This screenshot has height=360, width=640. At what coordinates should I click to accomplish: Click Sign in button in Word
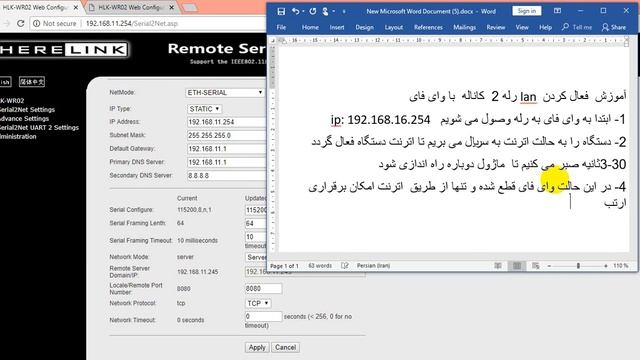(x=527, y=11)
